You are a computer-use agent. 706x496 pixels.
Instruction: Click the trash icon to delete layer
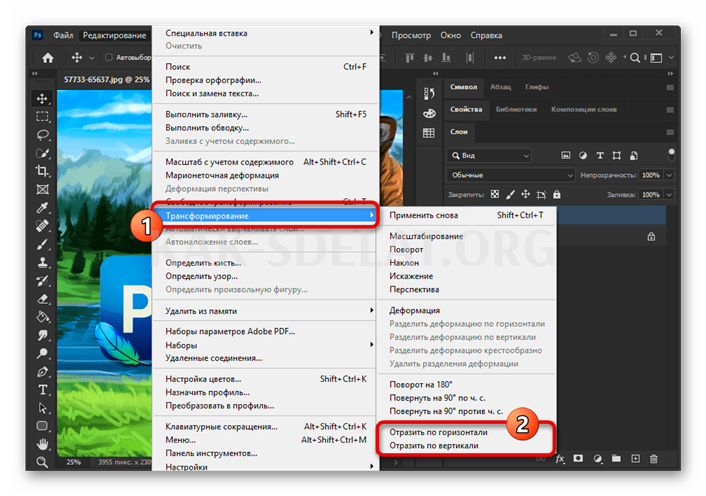pyautogui.click(x=654, y=459)
